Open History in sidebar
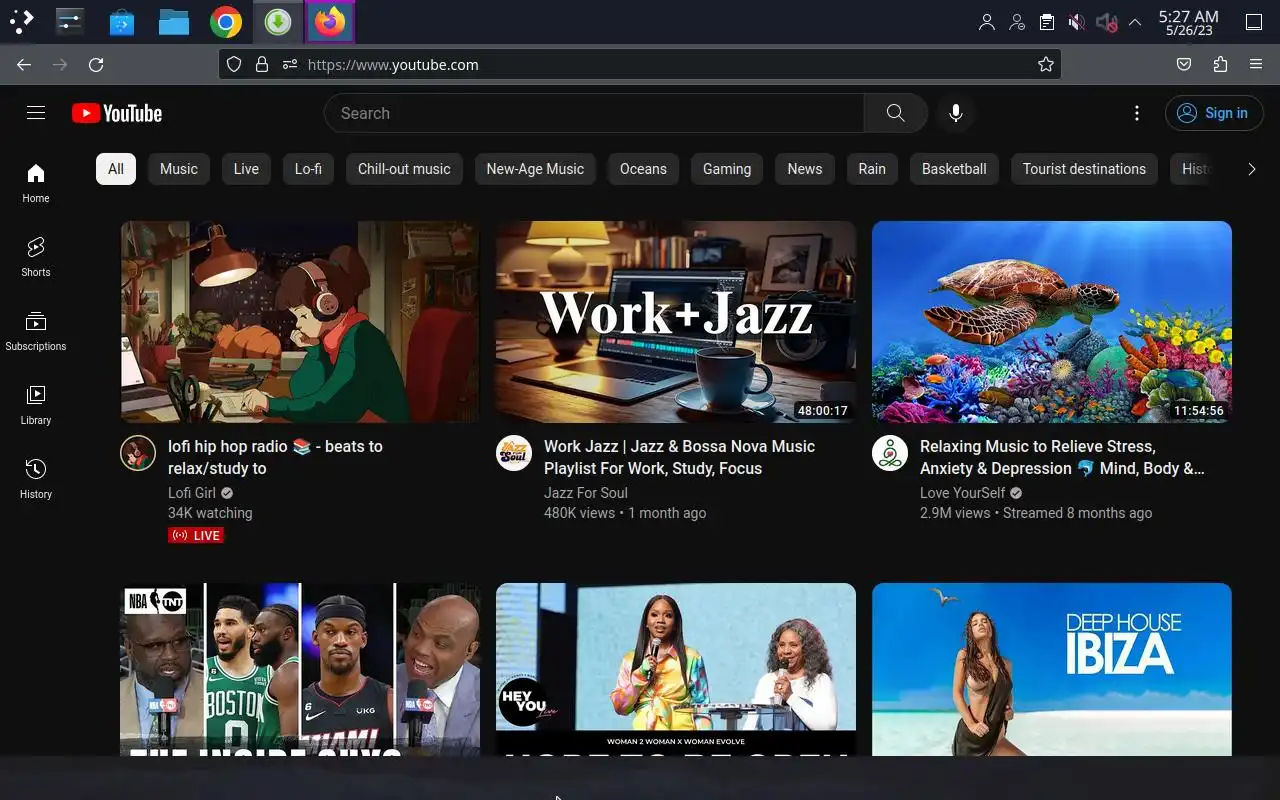The height and width of the screenshot is (800, 1280). [36, 479]
